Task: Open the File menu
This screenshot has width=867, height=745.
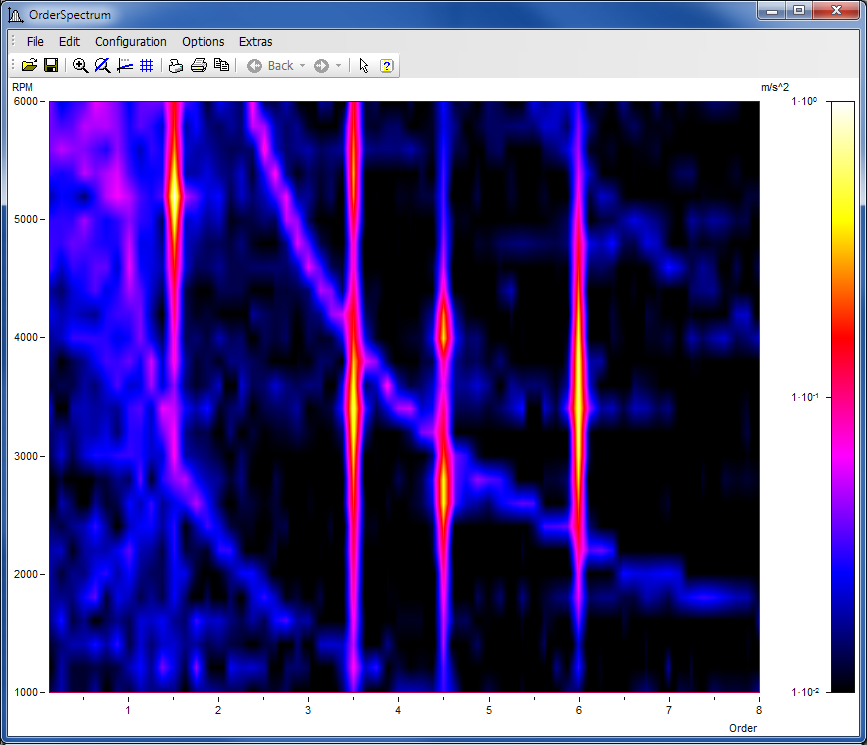Action: coord(35,41)
